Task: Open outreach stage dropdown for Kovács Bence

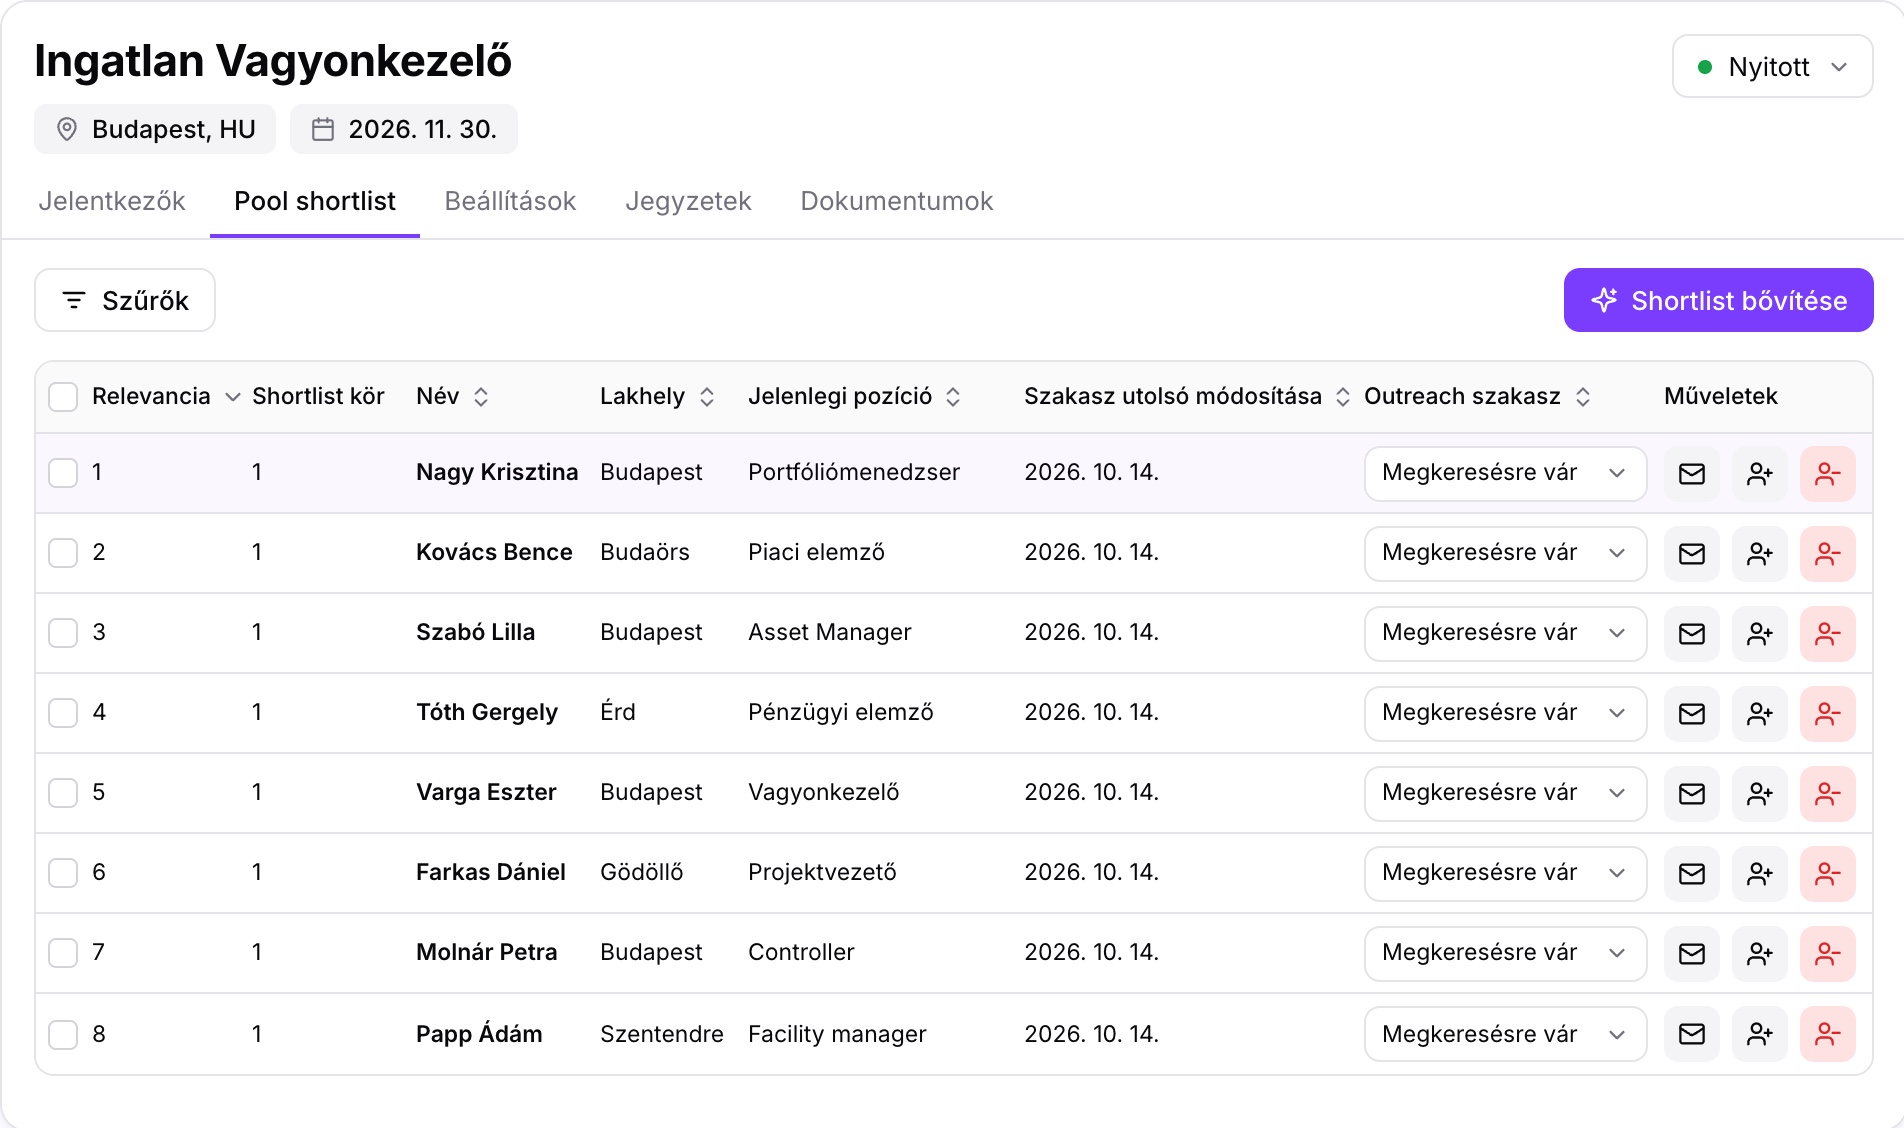Action: pos(1505,554)
